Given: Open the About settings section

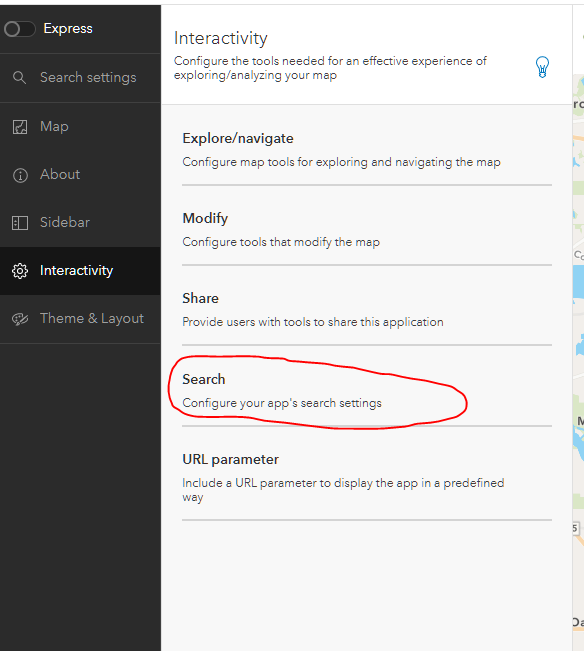Looking at the screenshot, I should pos(80,175).
